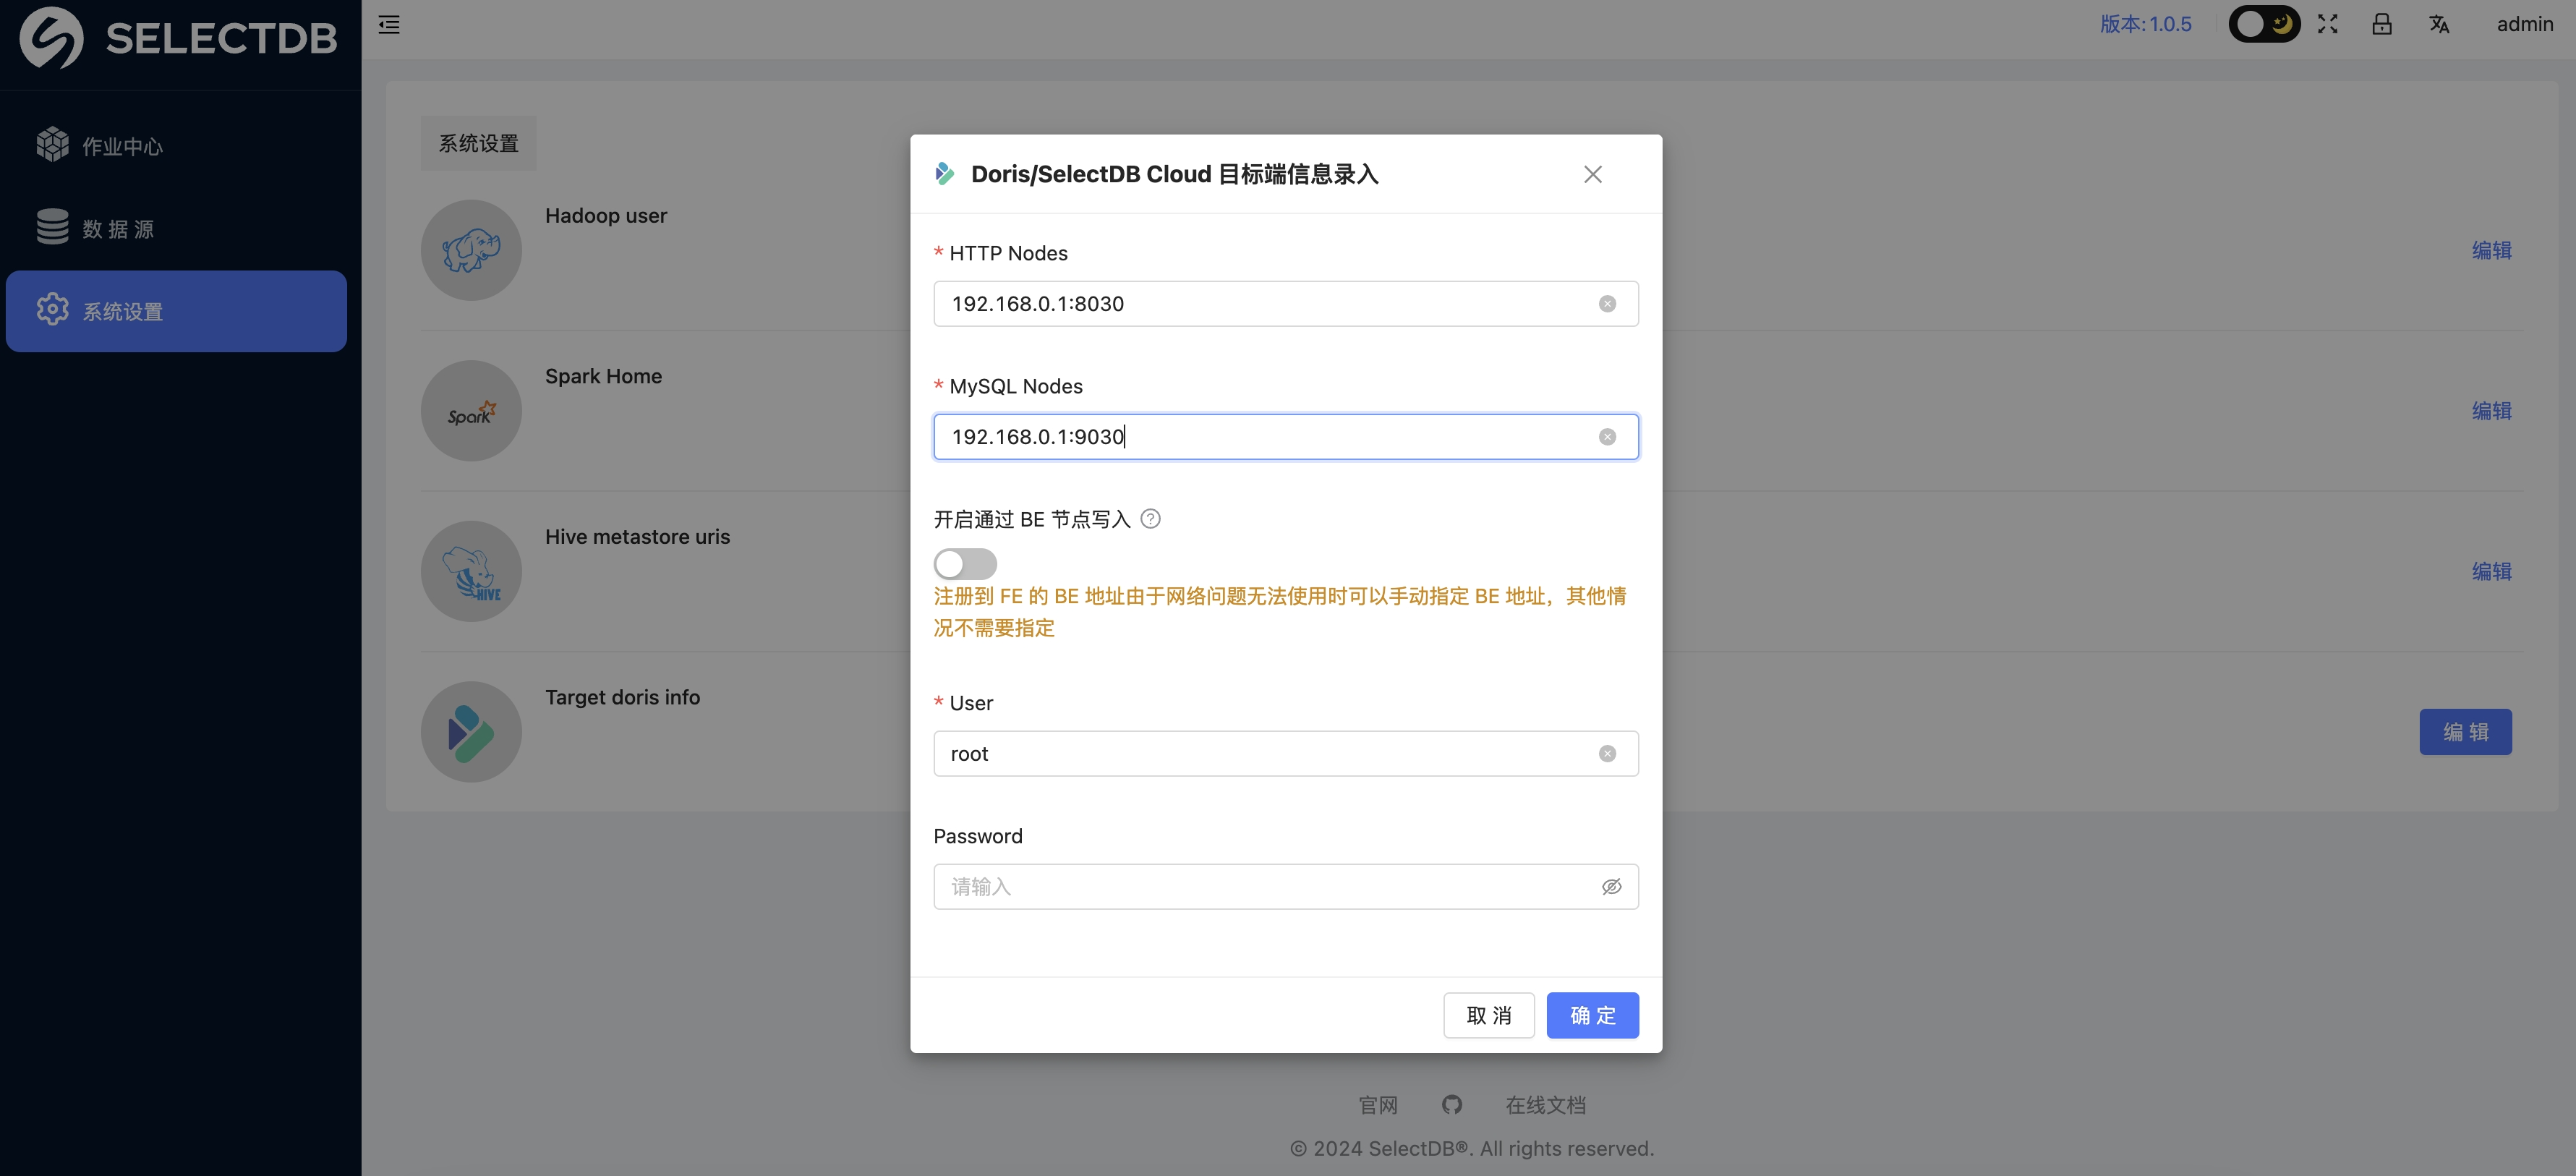Click the Hive logo icon
The height and width of the screenshot is (1176, 2576).
coord(471,571)
